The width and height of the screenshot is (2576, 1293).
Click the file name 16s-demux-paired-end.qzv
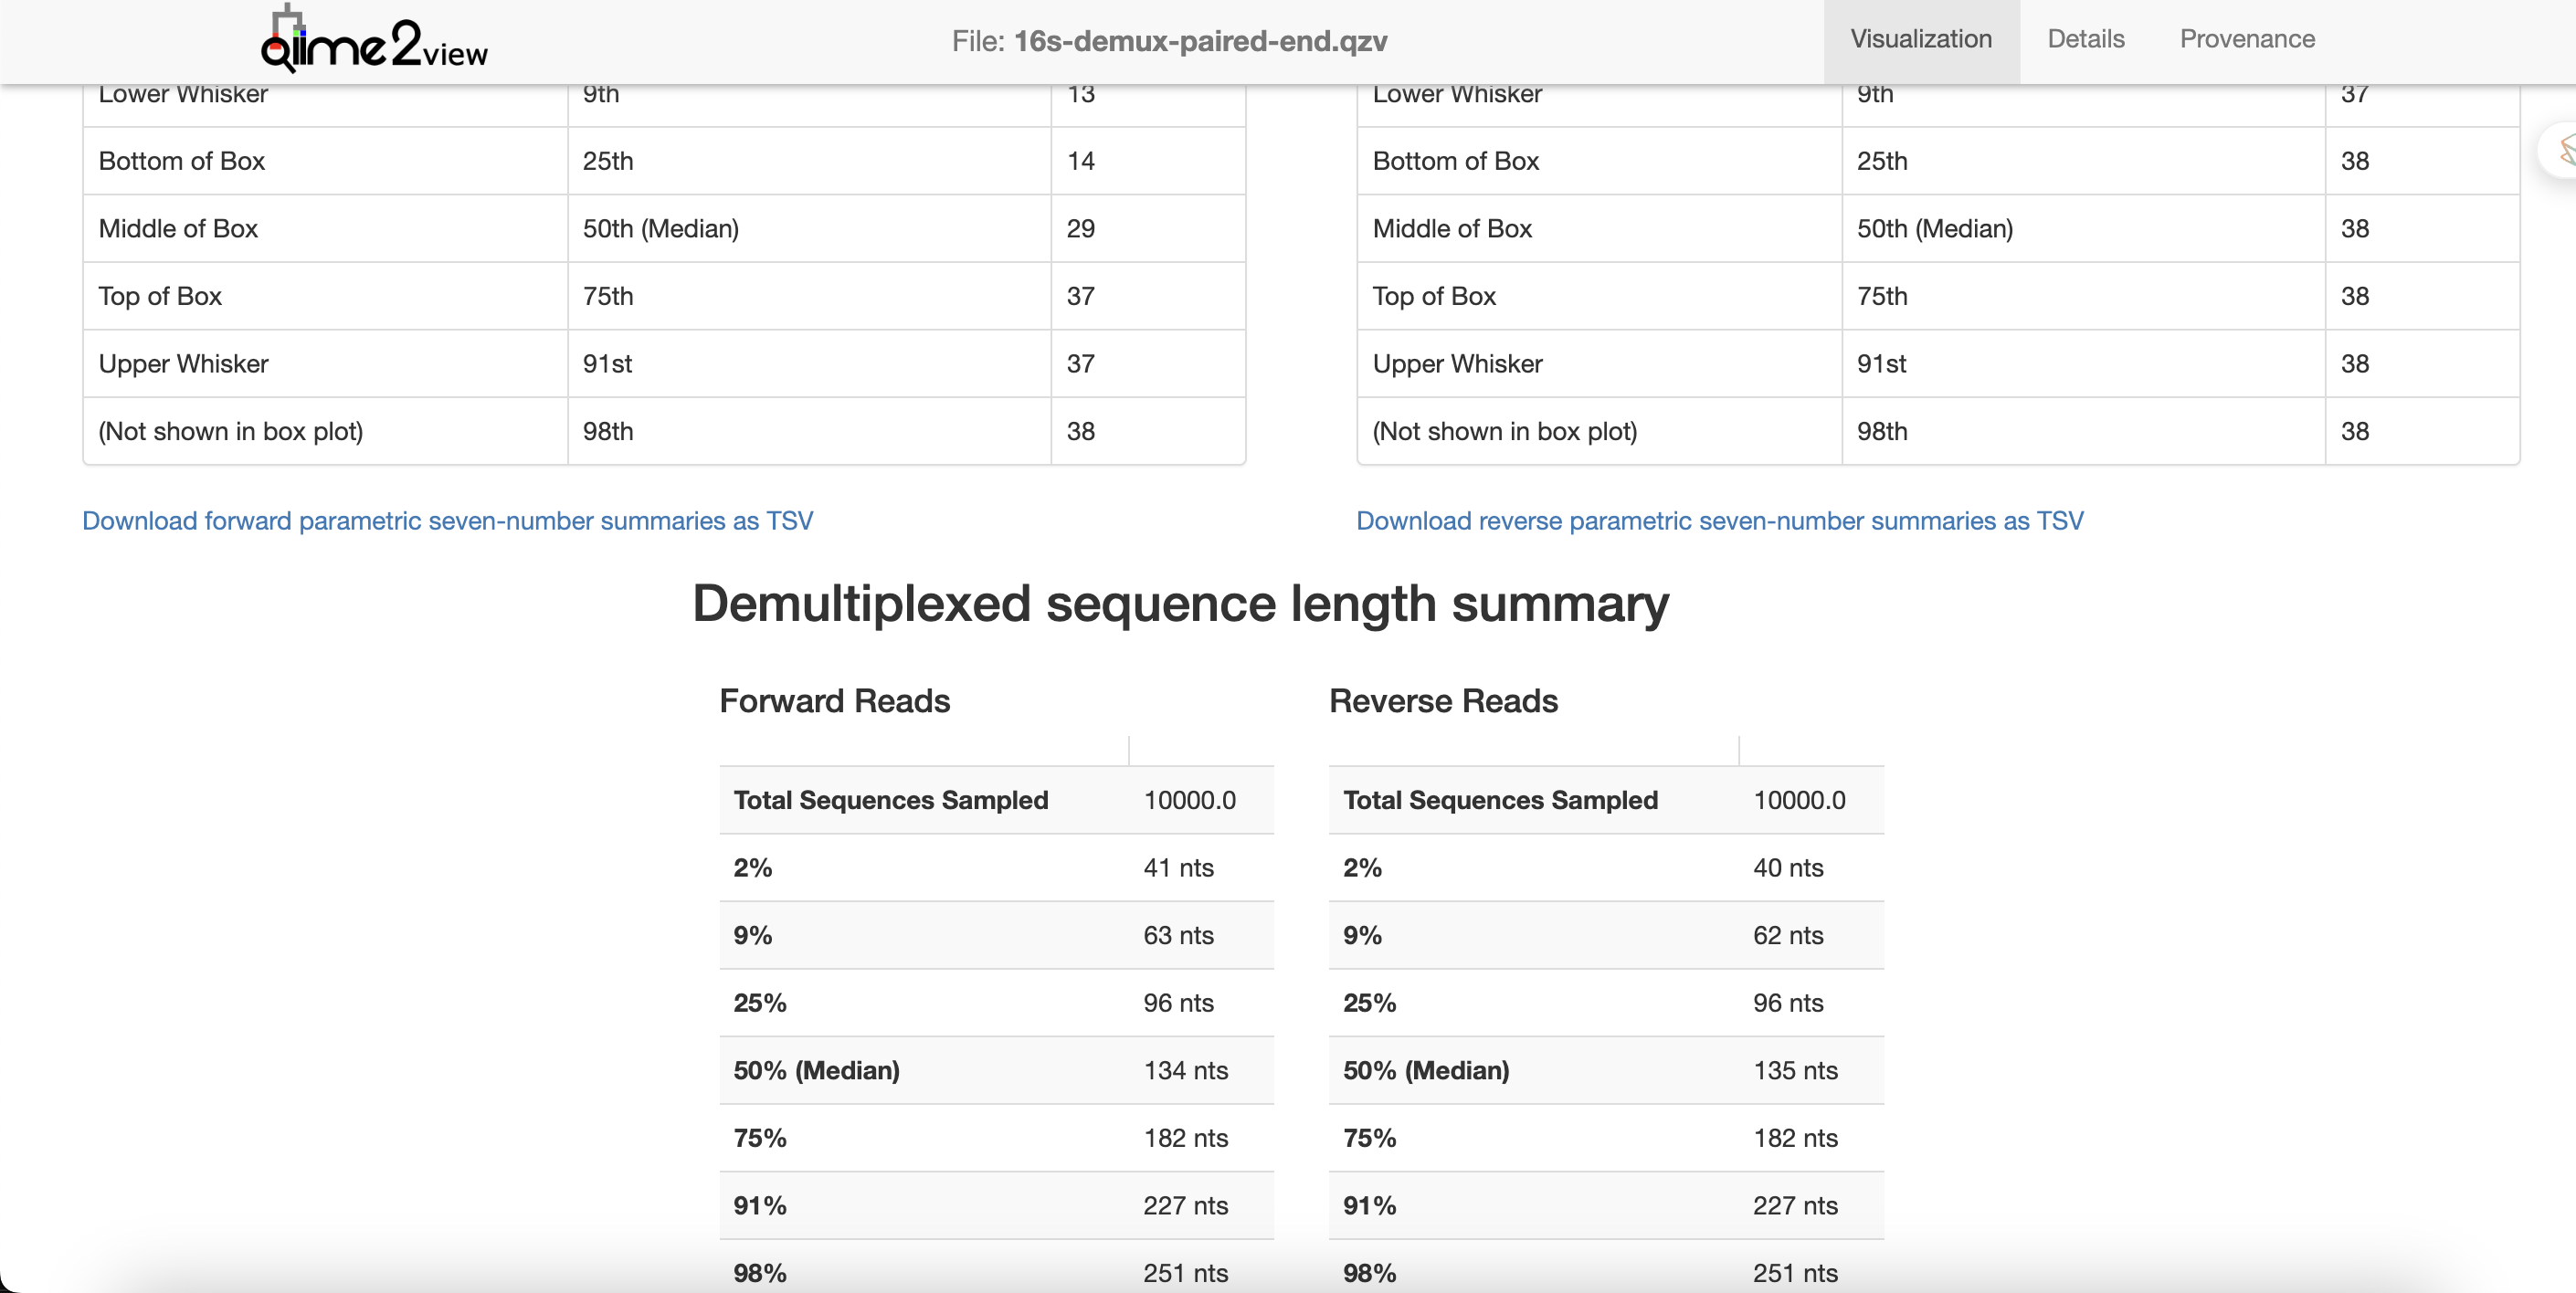point(1199,41)
